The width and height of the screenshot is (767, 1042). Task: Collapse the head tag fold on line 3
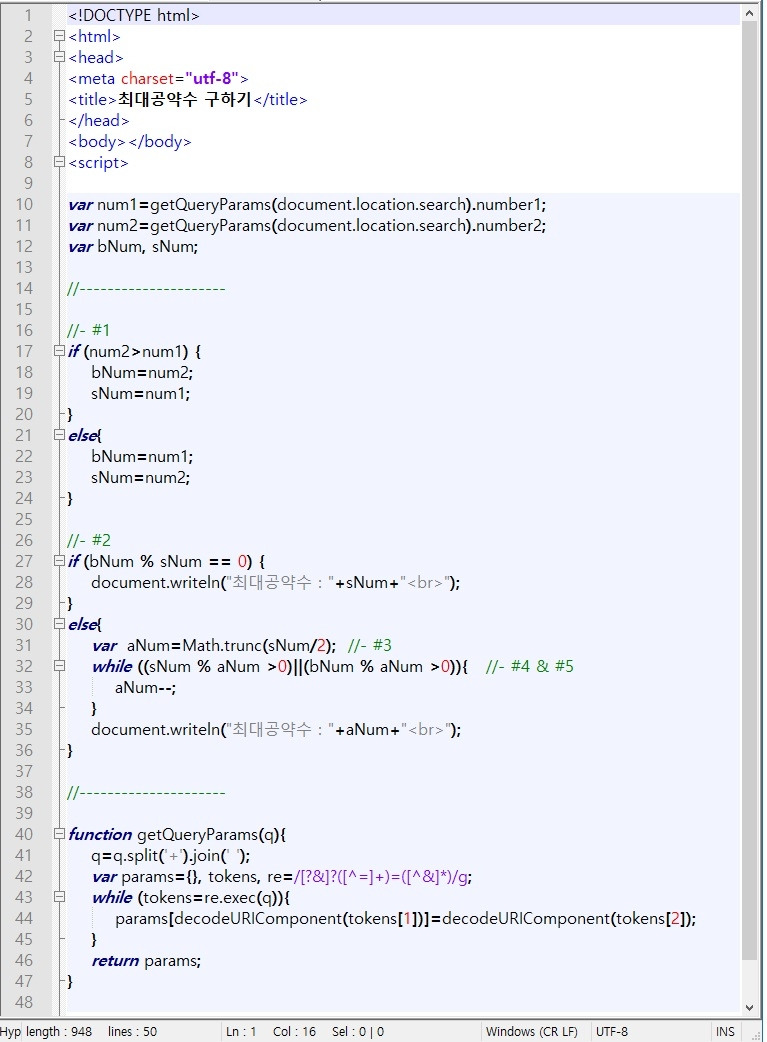[x=59, y=57]
